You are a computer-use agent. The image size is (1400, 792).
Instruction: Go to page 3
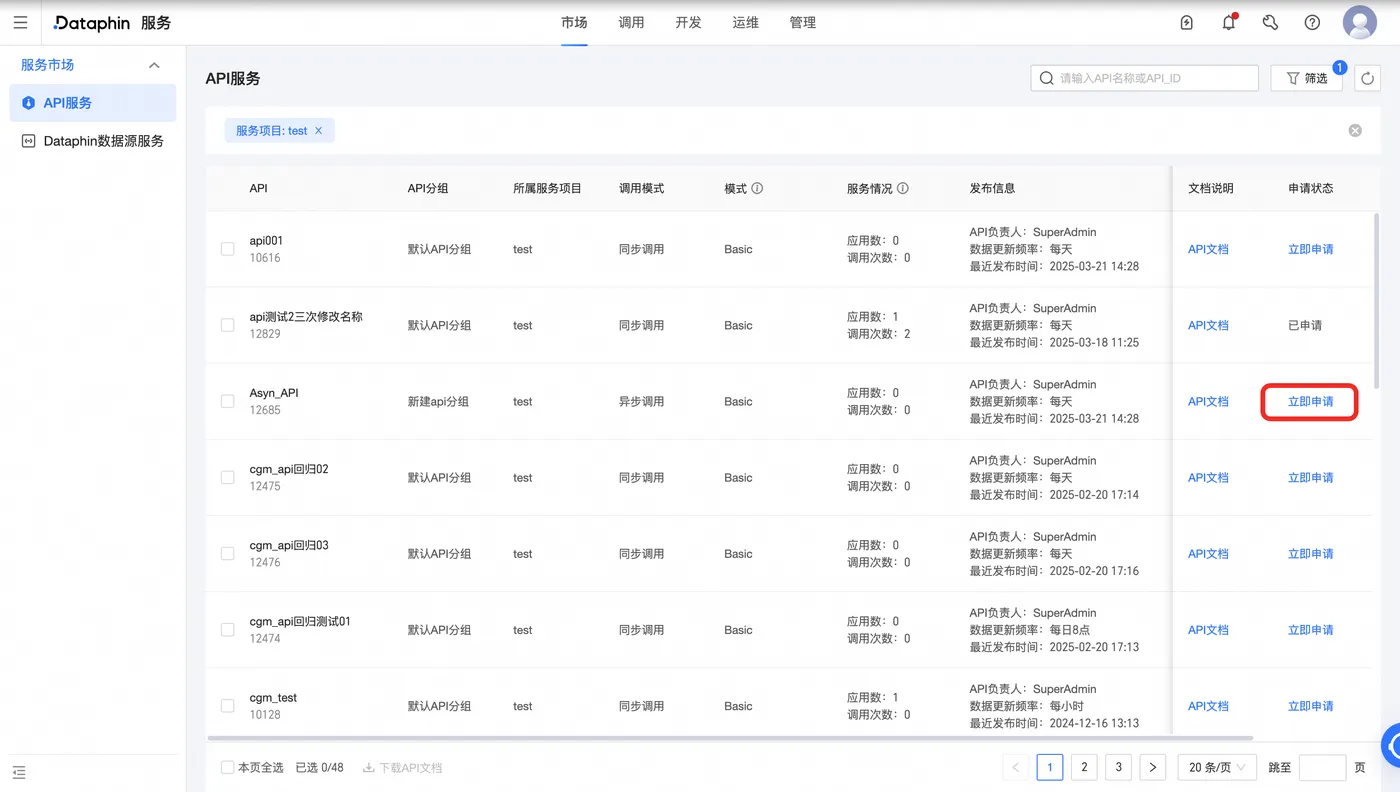(x=1119, y=767)
